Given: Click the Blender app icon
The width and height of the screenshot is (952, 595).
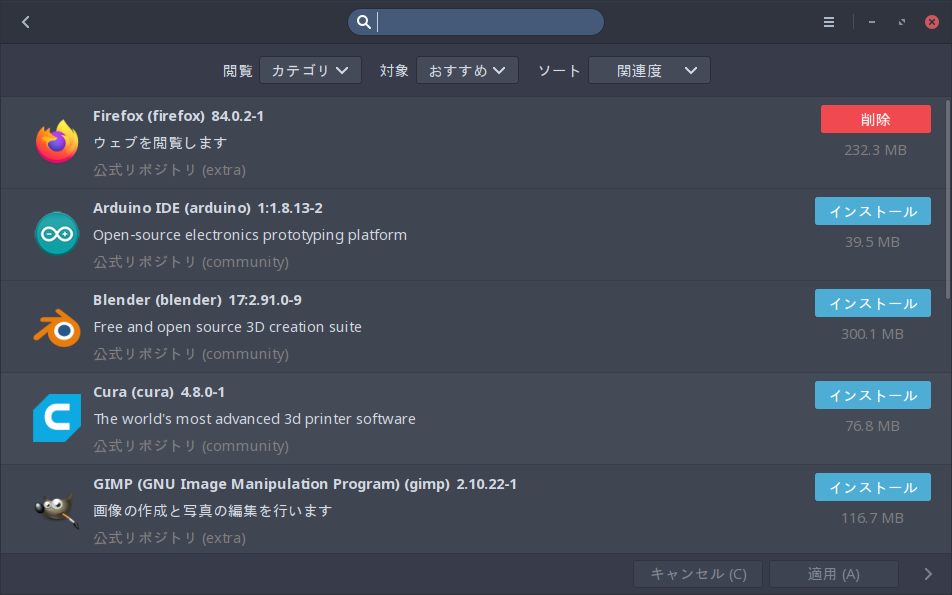Looking at the screenshot, I should click(57, 327).
